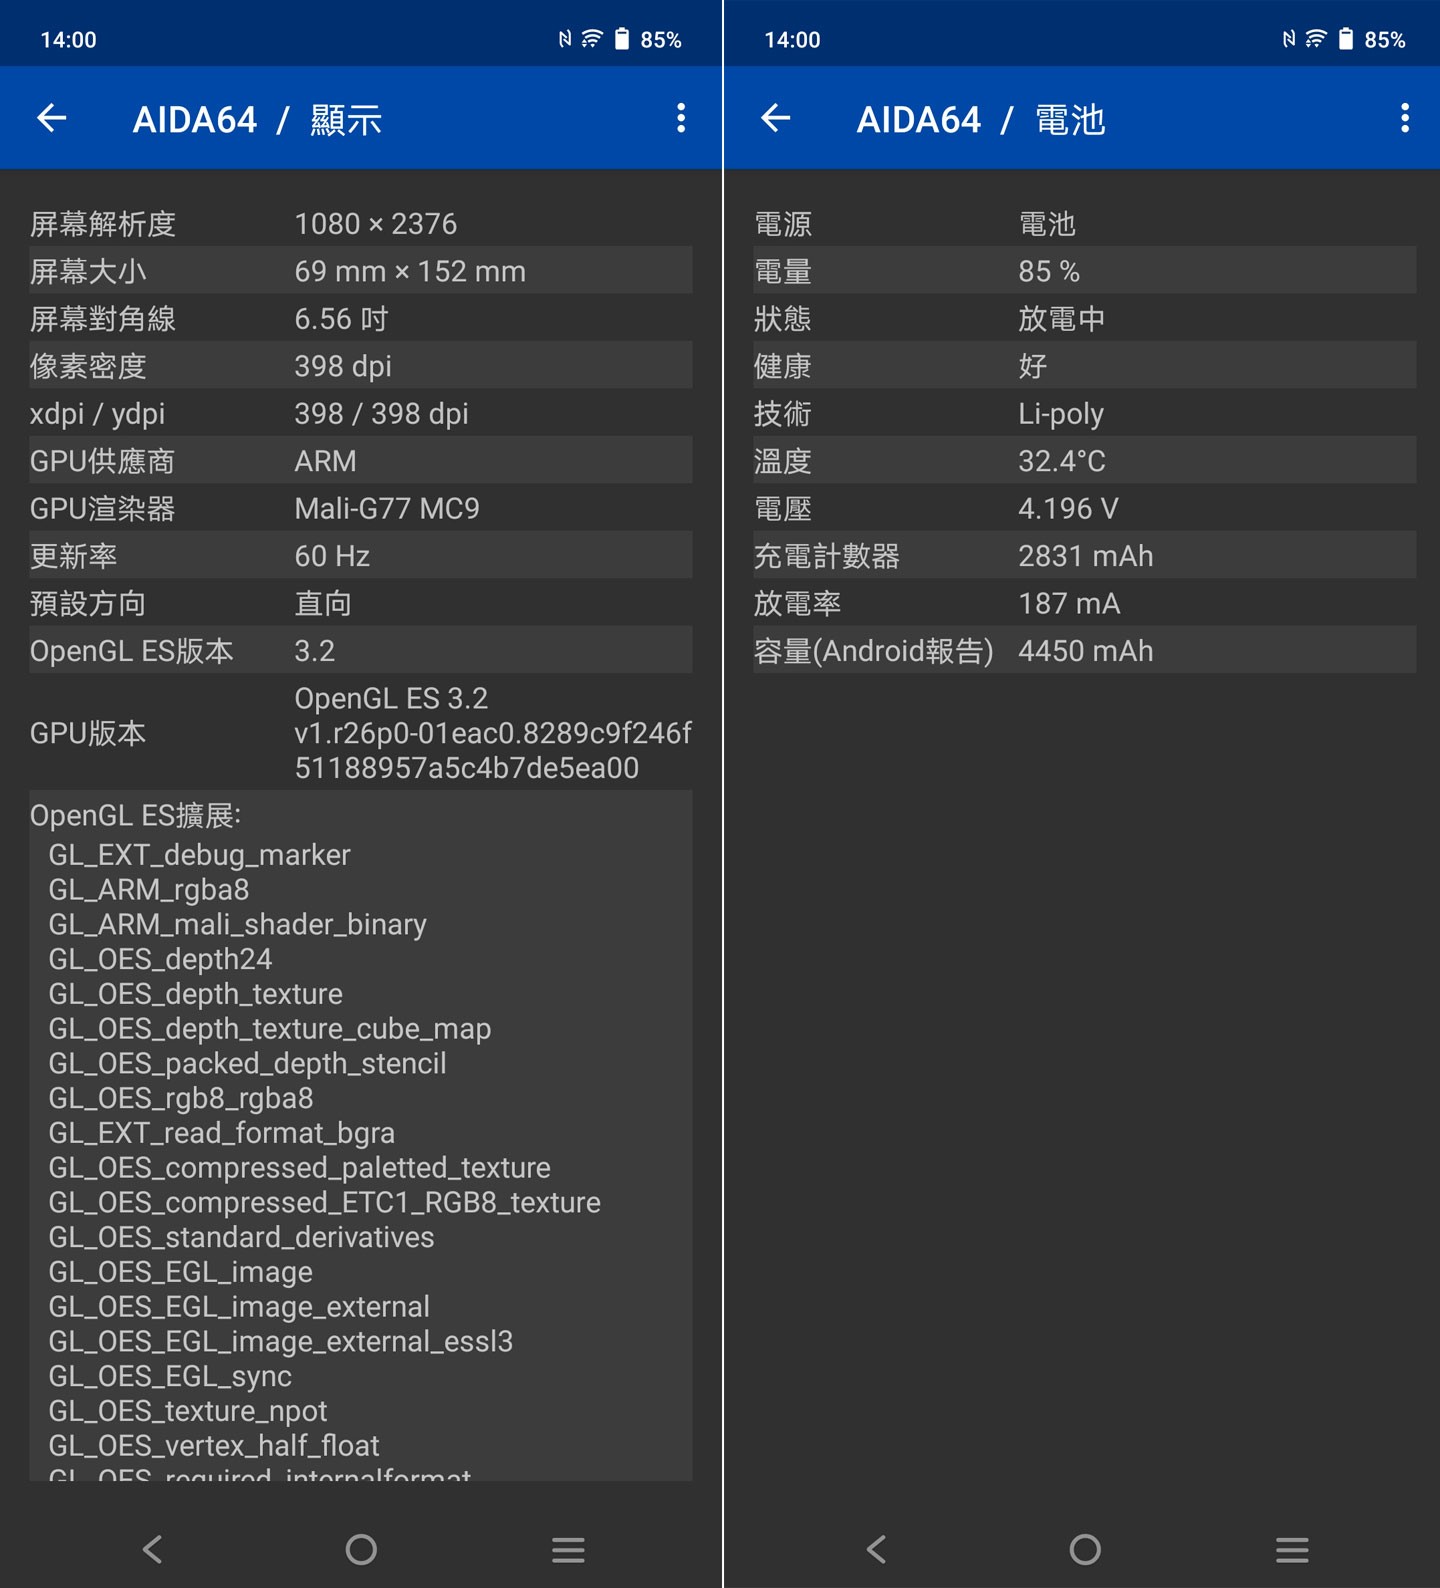Select extension GL_OES_texture_npot
Image resolution: width=1440 pixels, height=1588 pixels.
187,1411
